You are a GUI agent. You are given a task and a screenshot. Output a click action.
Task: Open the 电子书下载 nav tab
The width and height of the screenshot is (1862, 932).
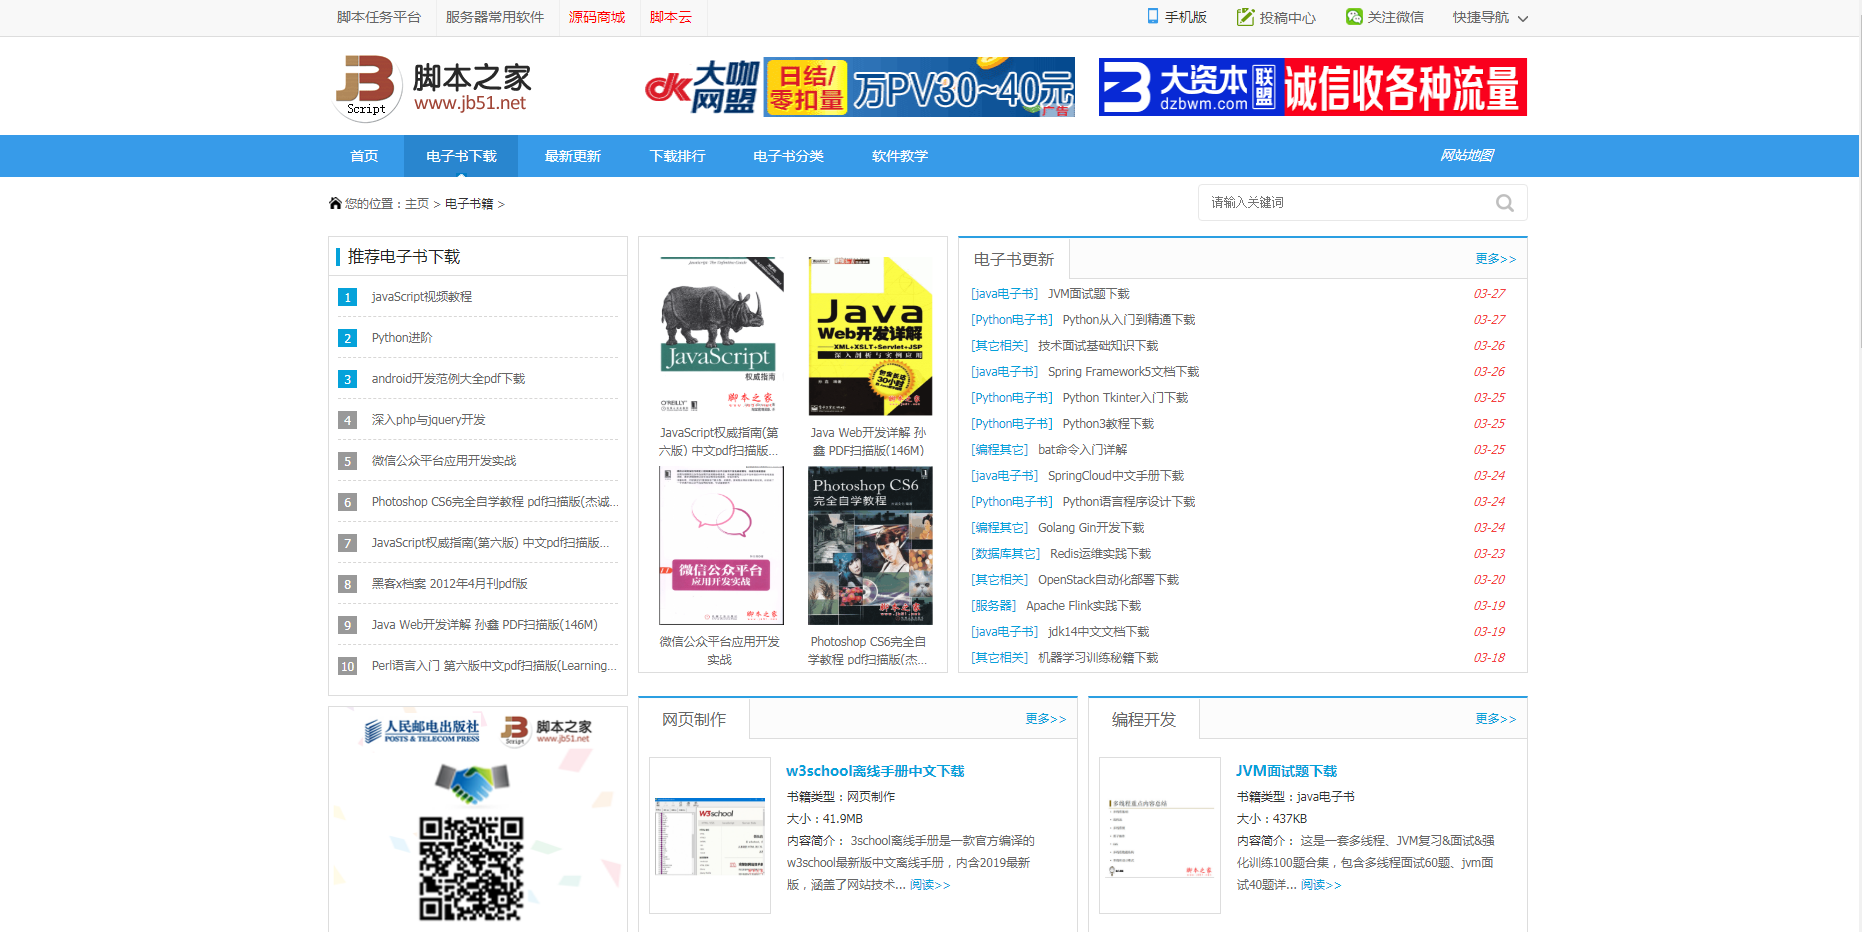click(461, 156)
